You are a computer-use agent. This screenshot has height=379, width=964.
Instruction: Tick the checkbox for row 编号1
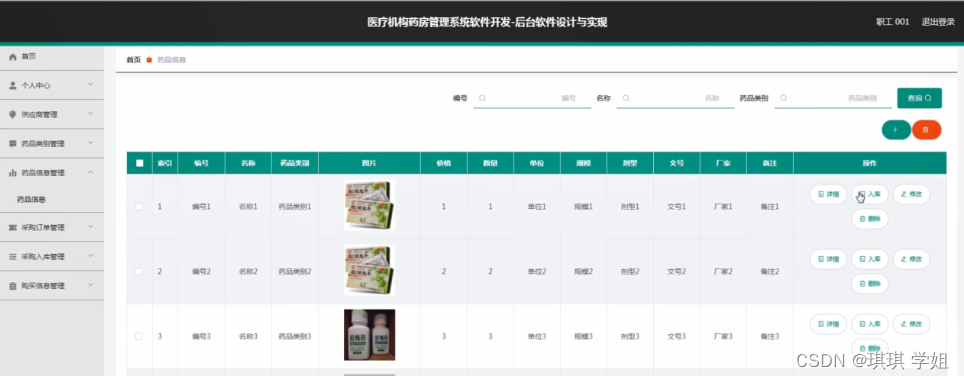(x=139, y=207)
